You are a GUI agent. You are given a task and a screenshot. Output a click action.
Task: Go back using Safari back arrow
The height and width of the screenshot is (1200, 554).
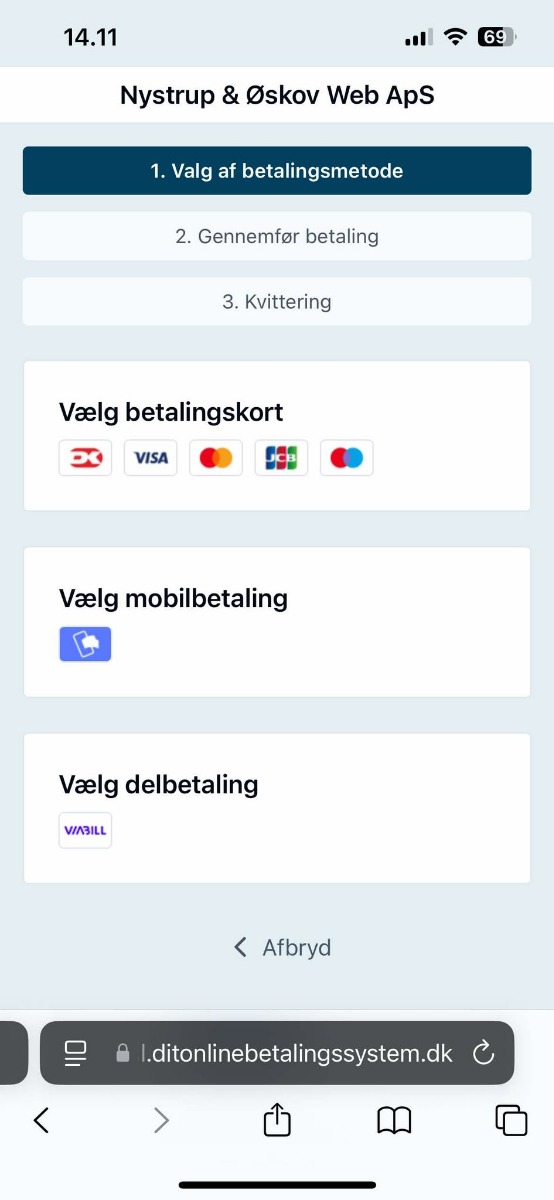coord(41,1120)
